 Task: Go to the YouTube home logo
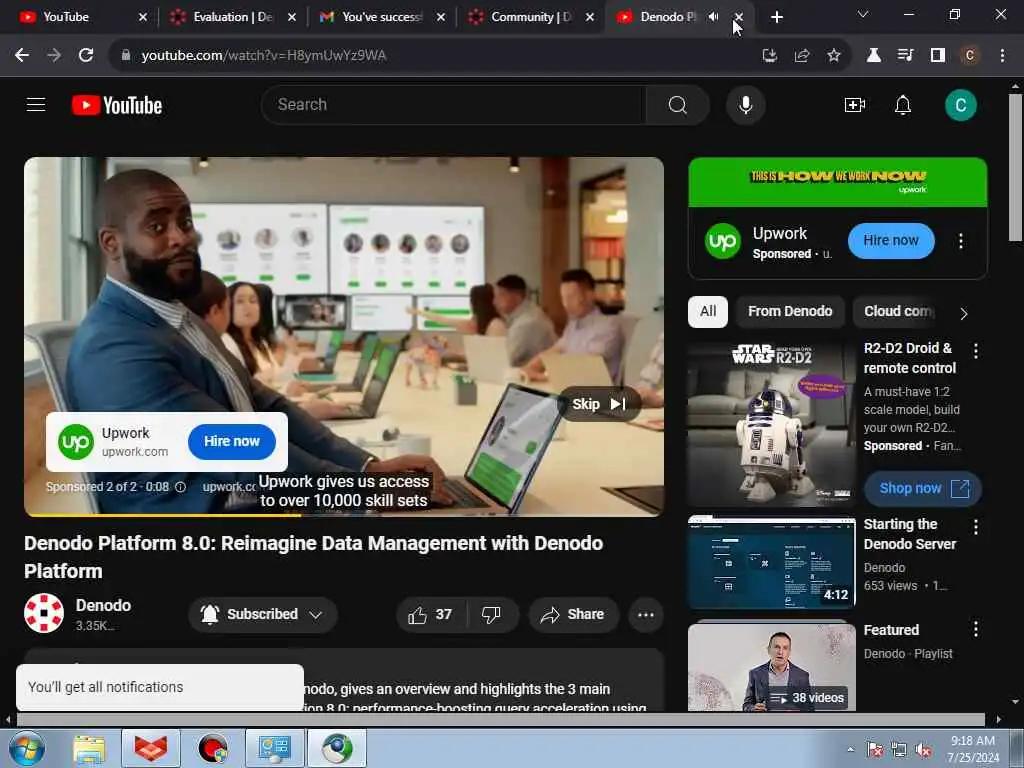pyautogui.click(x=117, y=105)
